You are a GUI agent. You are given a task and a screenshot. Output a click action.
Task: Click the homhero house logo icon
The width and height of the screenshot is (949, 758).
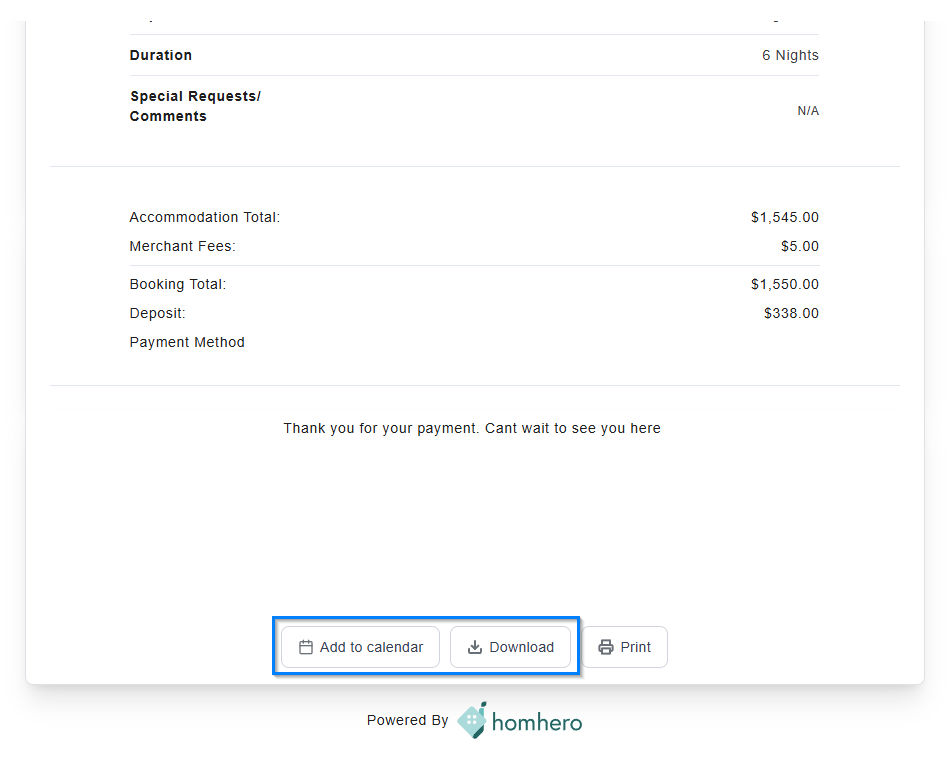point(472,720)
